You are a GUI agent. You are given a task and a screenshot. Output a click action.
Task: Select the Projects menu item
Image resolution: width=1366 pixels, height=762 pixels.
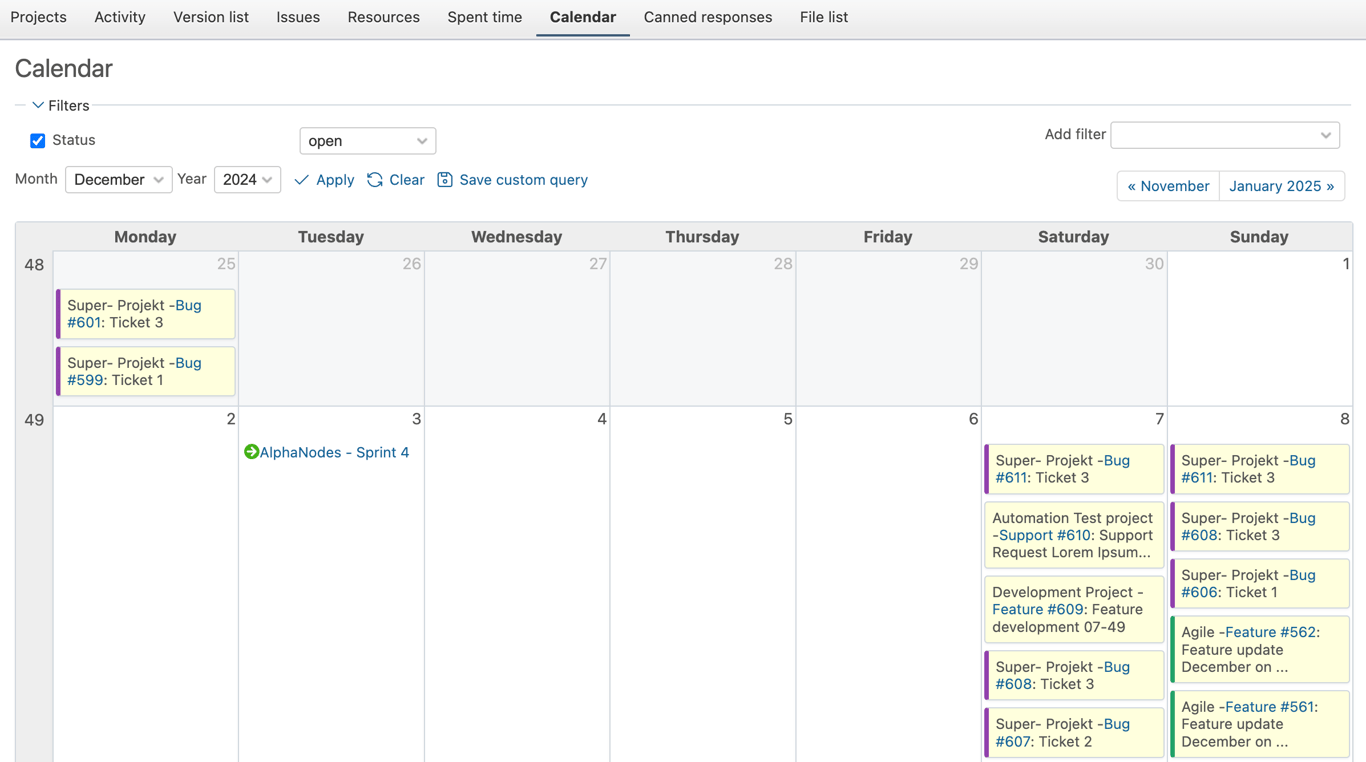38,17
